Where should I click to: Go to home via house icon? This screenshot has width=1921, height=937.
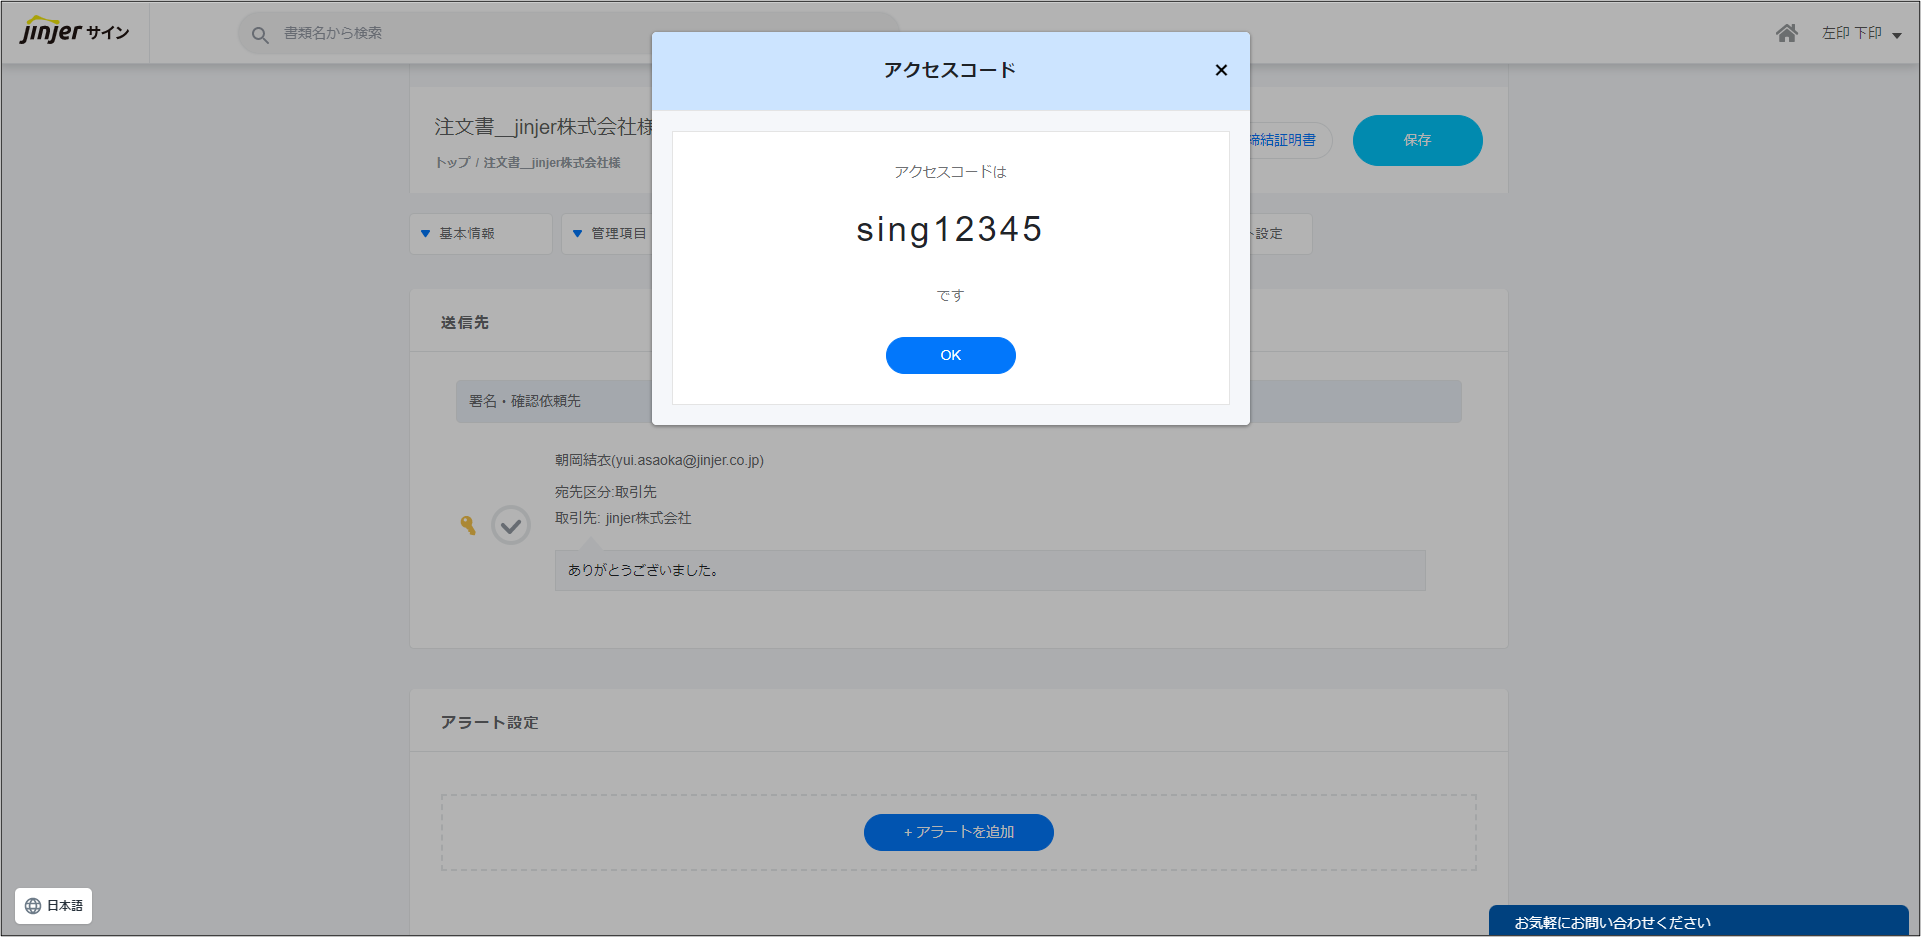pyautogui.click(x=1786, y=33)
